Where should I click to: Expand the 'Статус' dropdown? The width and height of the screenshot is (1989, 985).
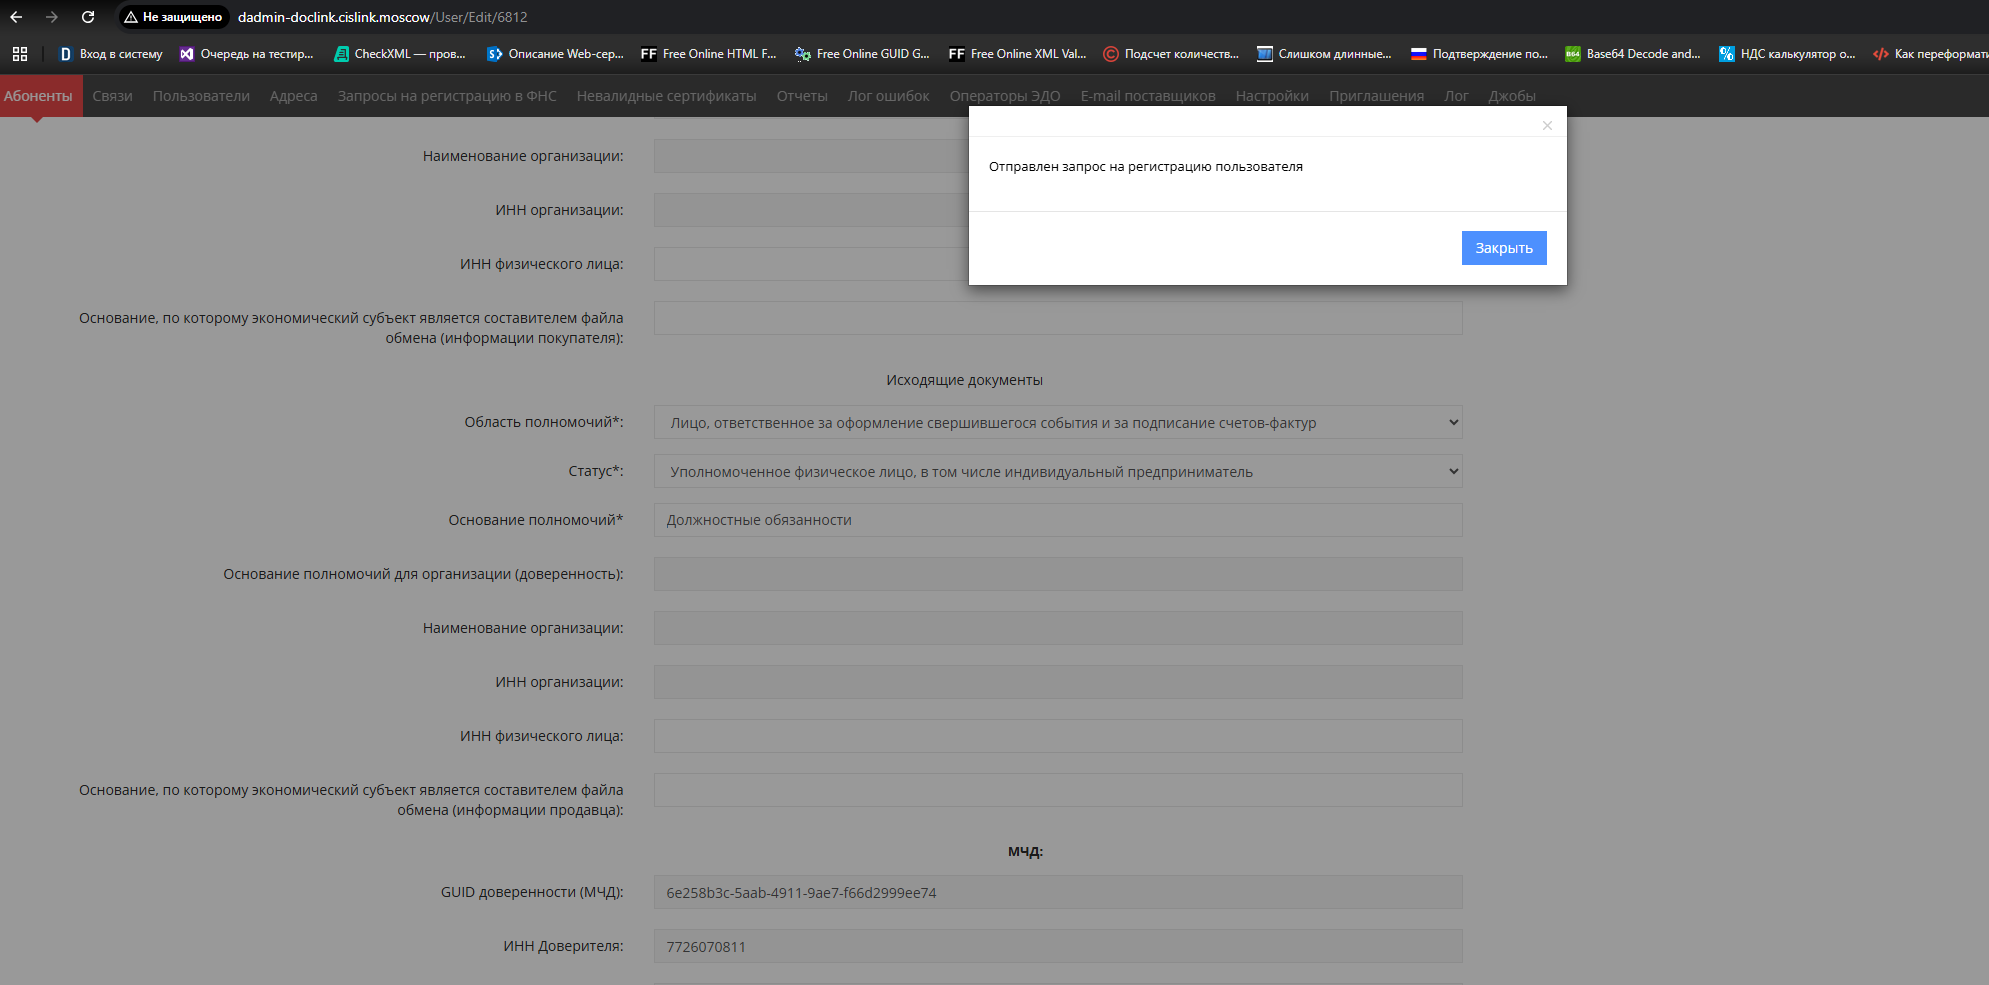pos(1058,471)
